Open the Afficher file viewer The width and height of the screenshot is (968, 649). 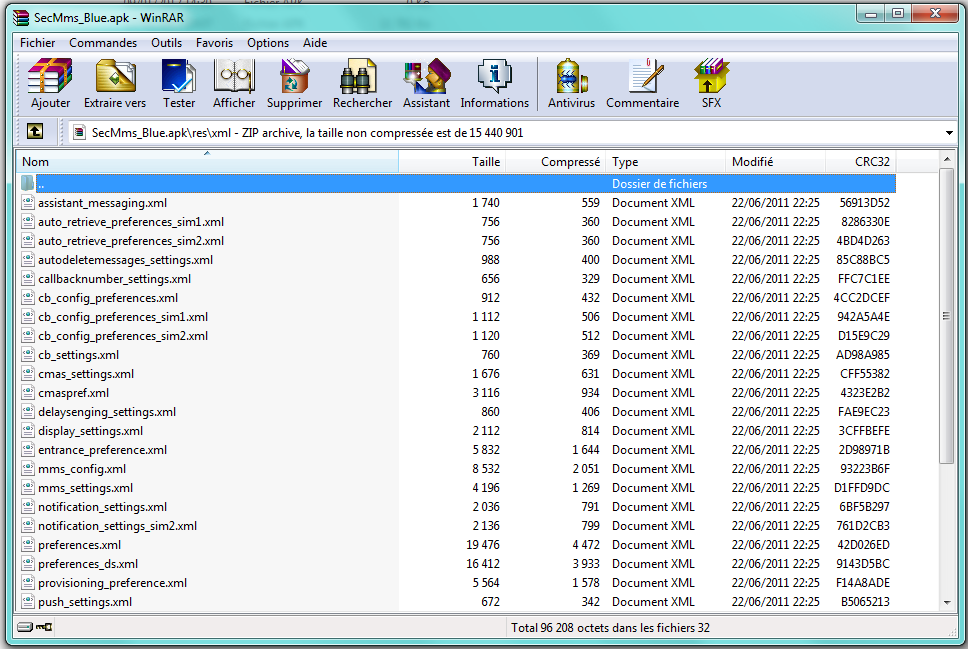tap(234, 84)
